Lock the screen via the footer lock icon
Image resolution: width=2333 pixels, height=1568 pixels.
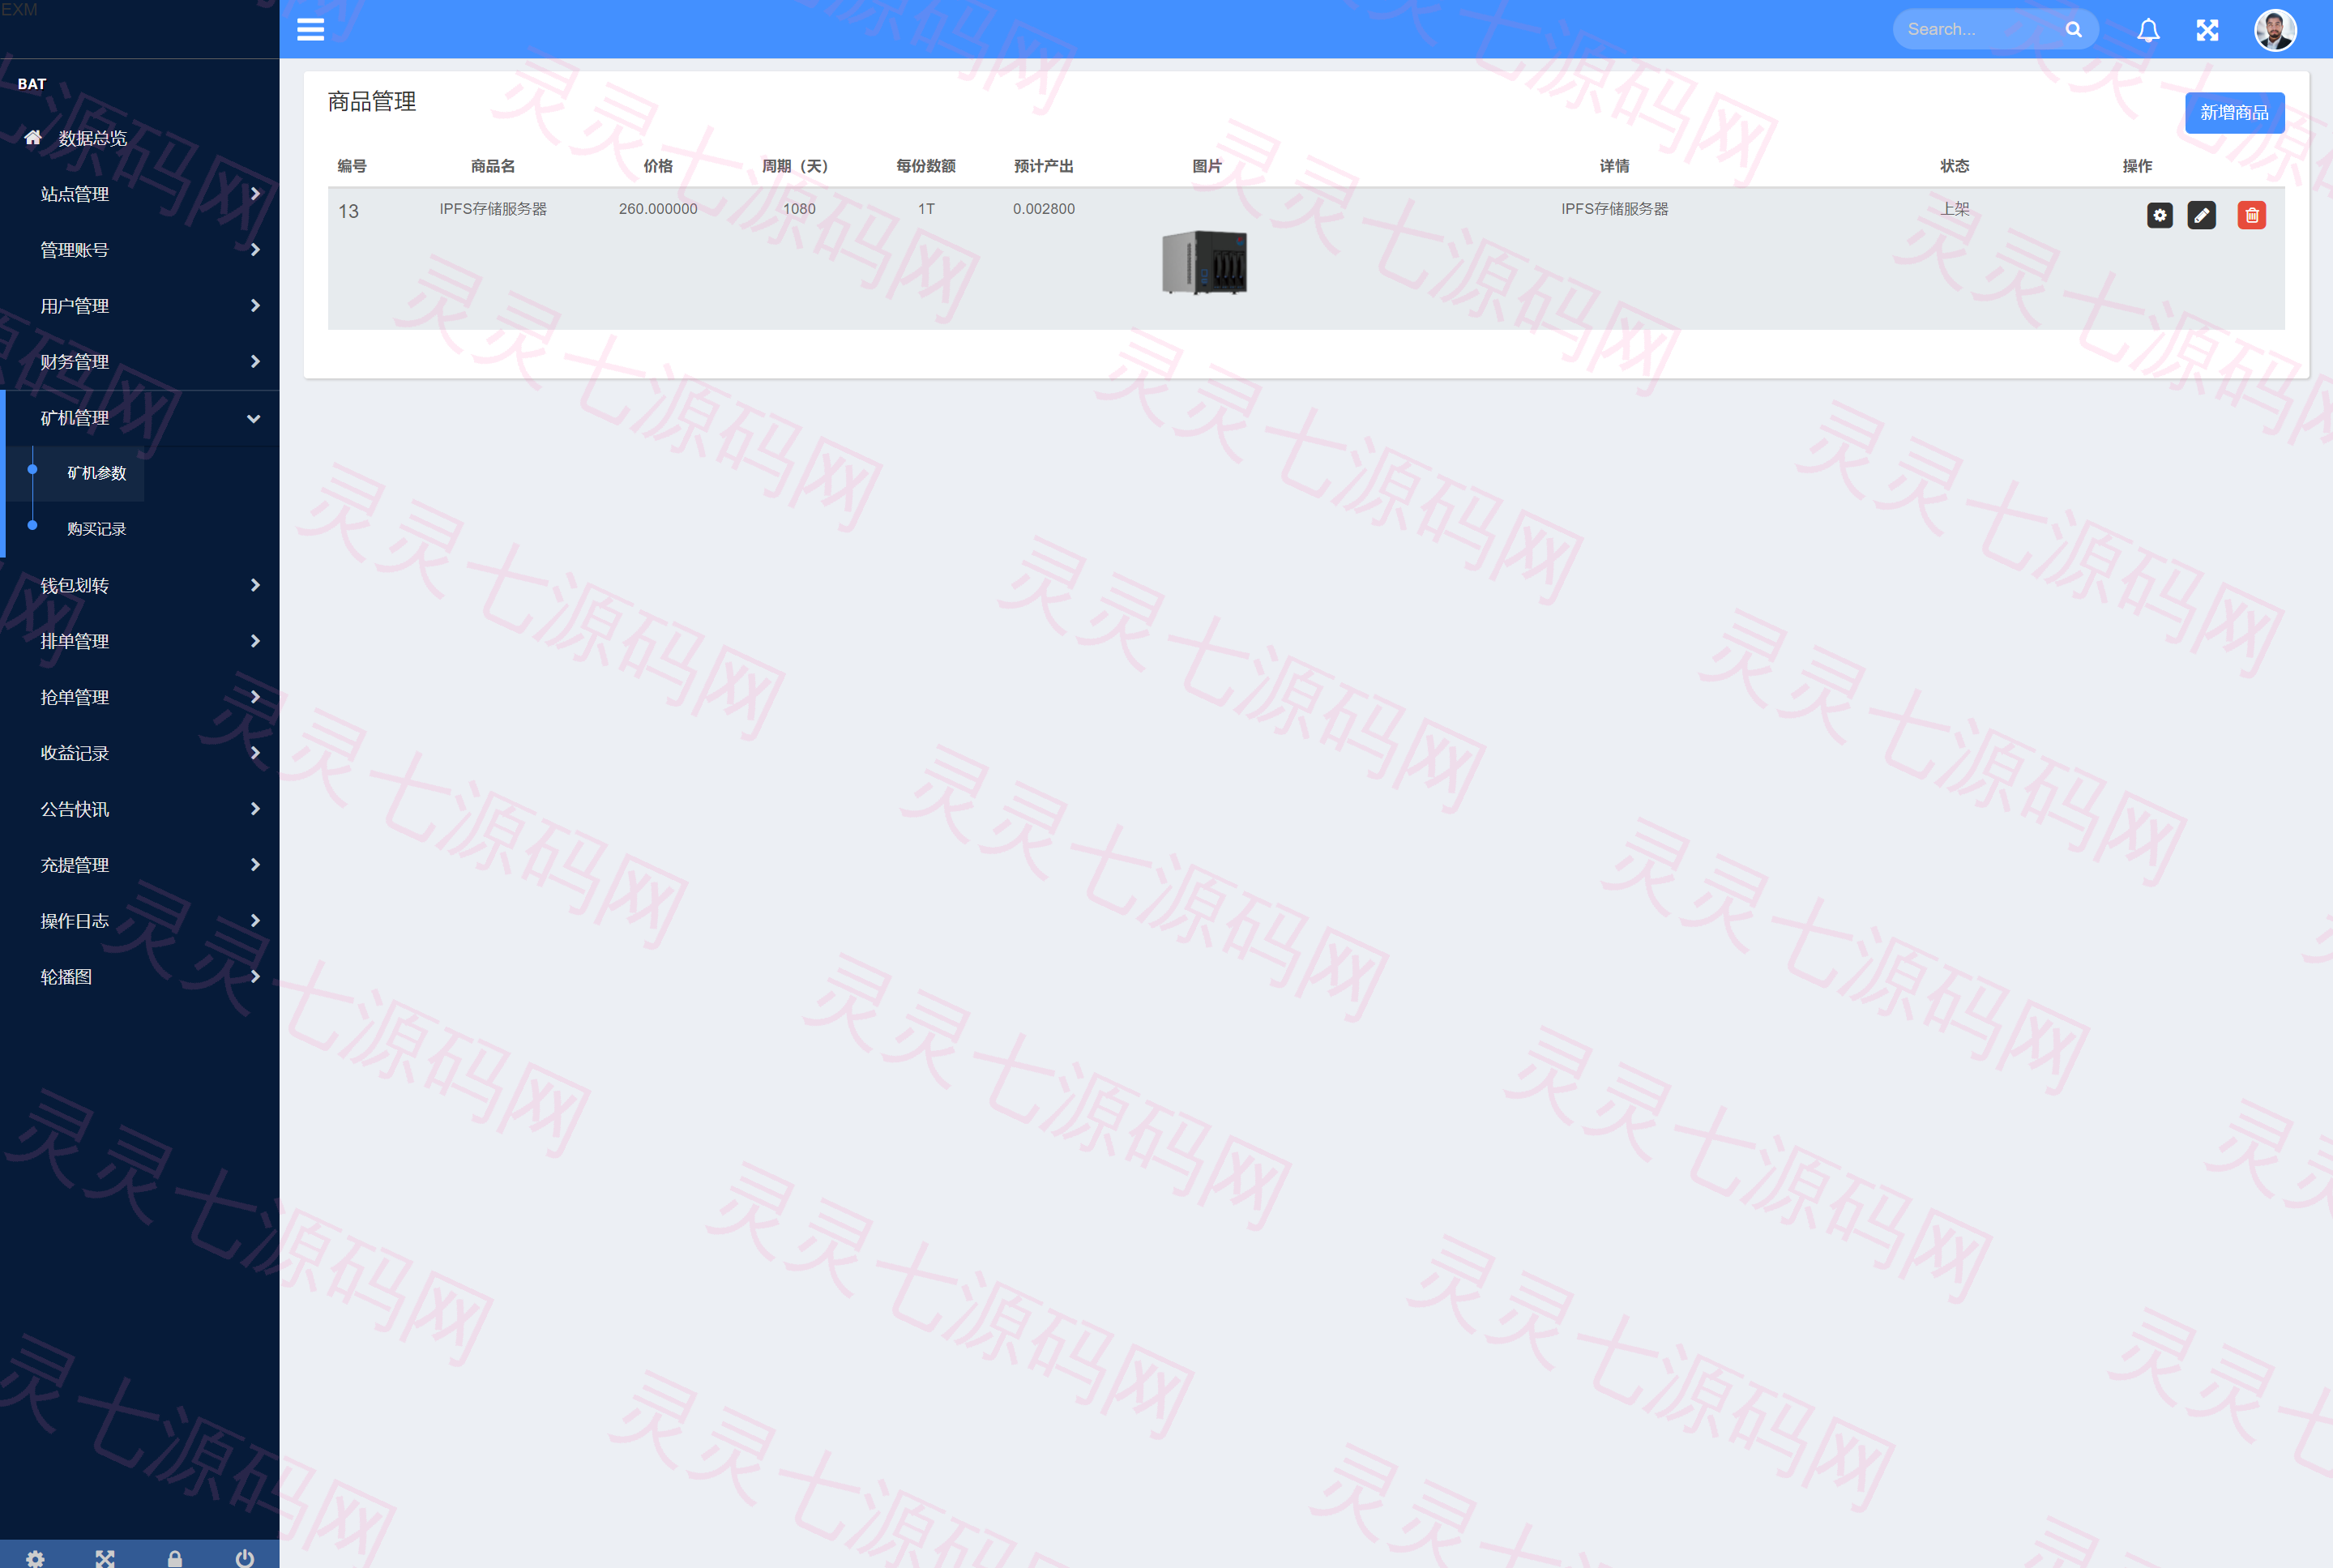coord(175,1558)
